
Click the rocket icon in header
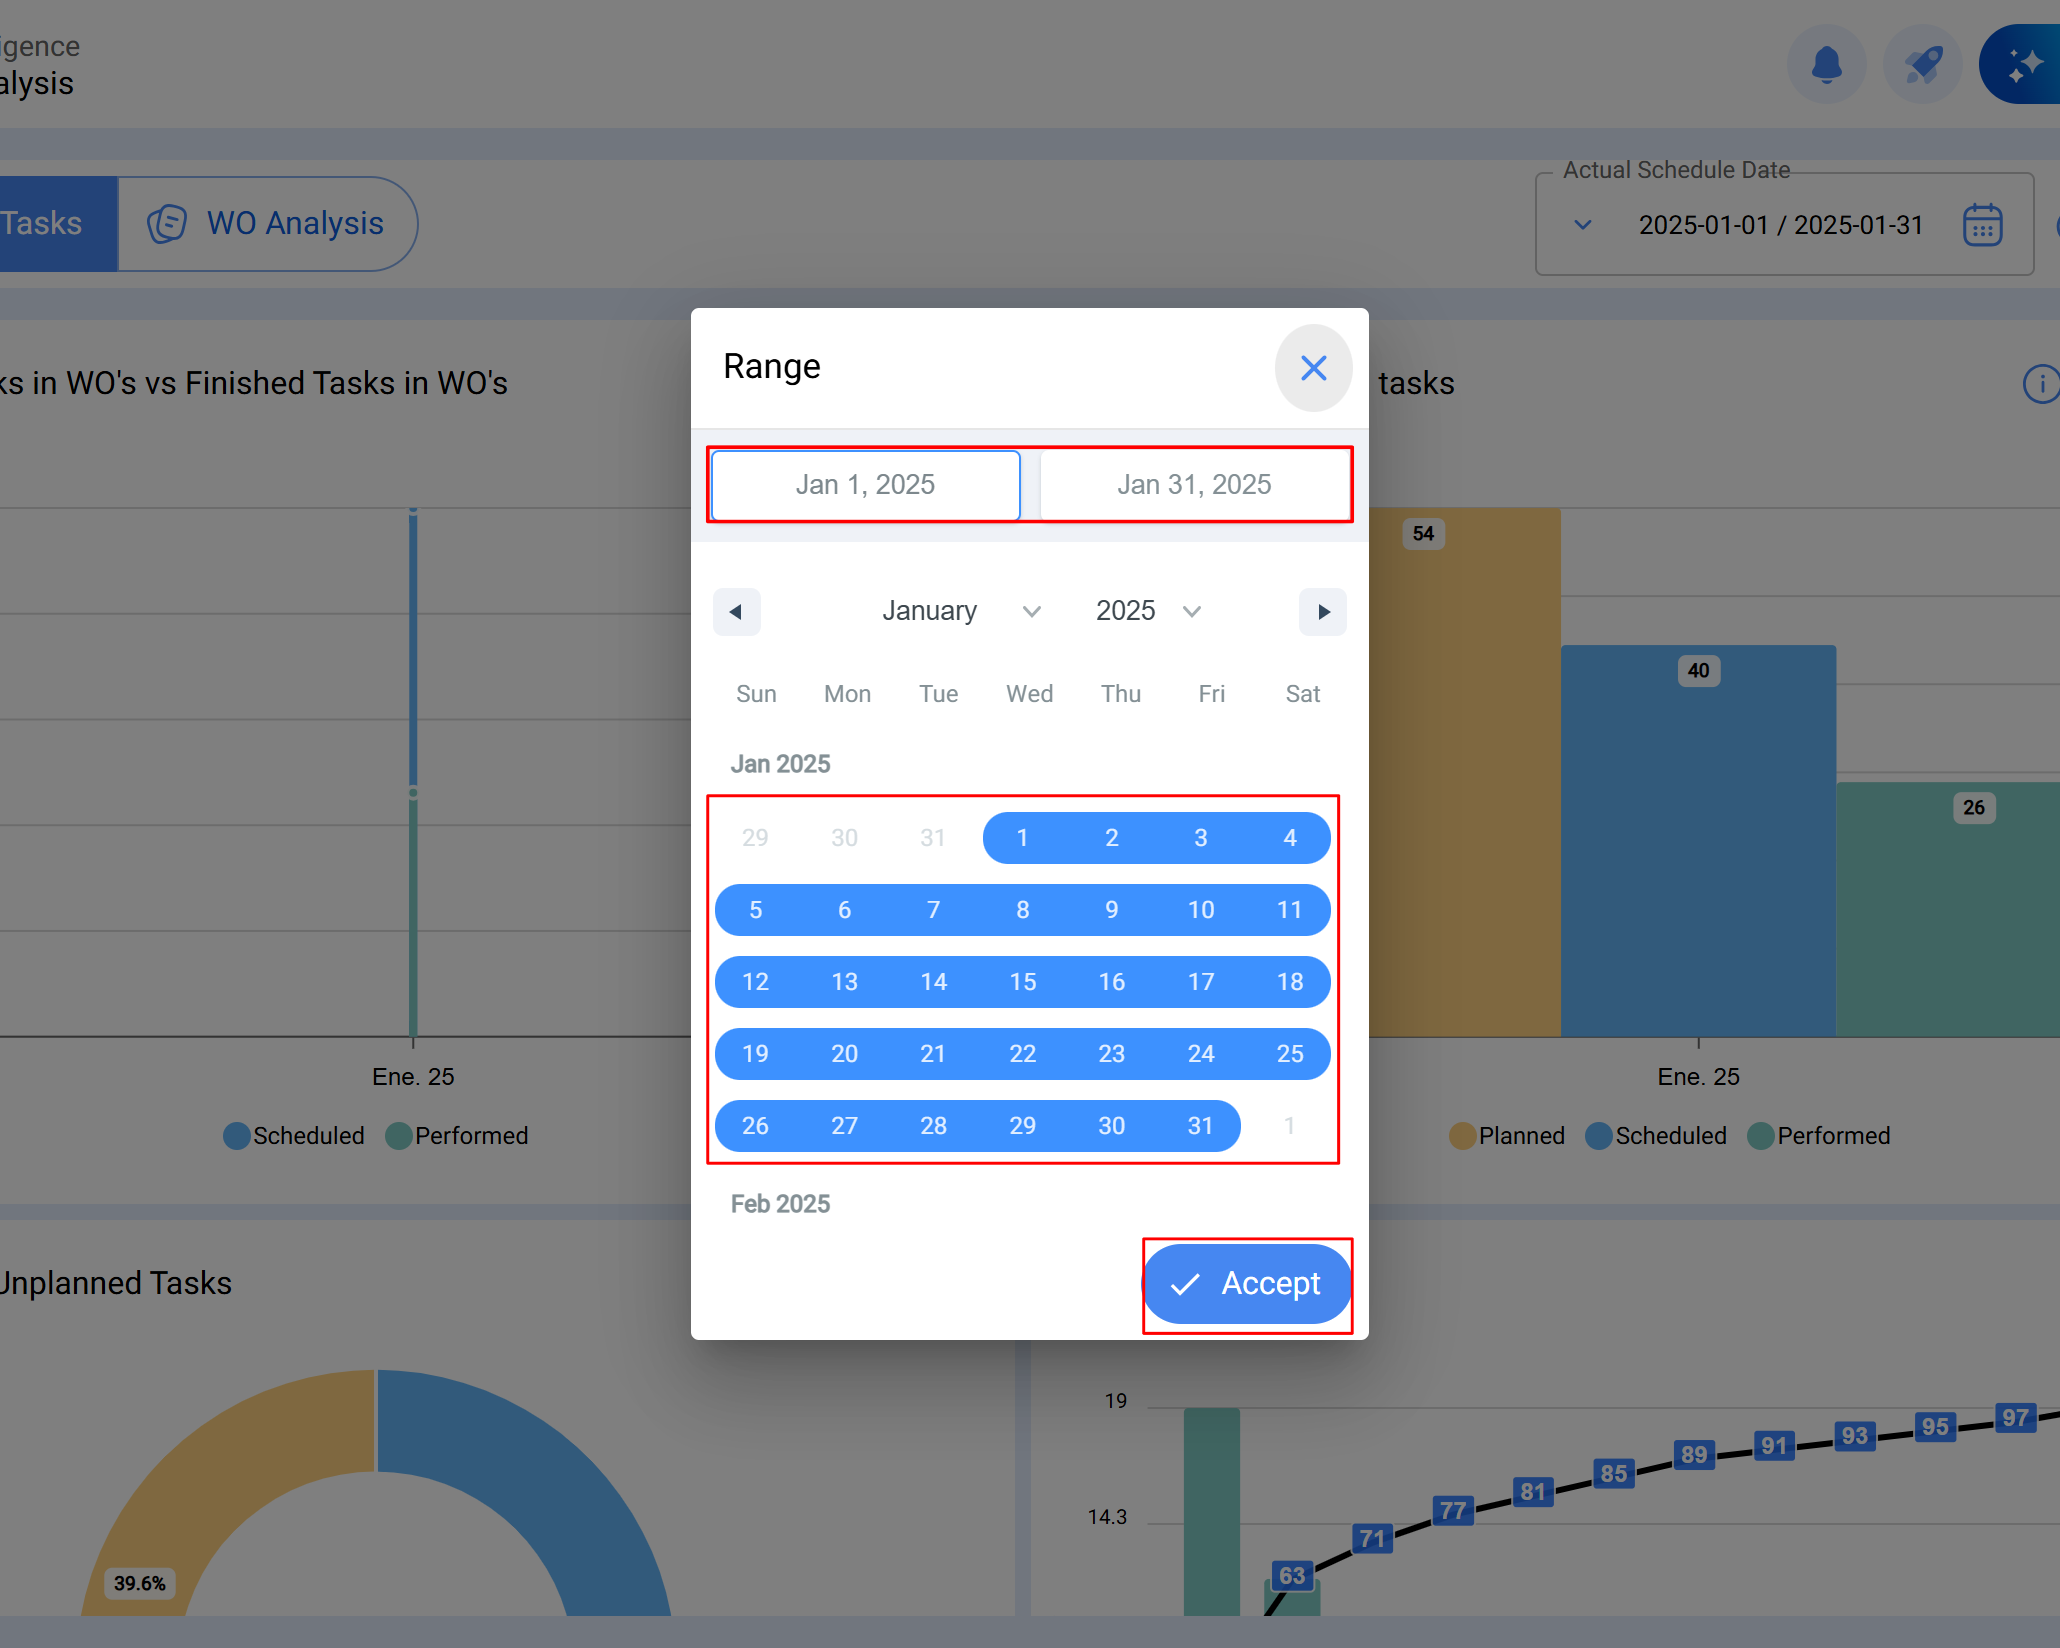point(1922,65)
